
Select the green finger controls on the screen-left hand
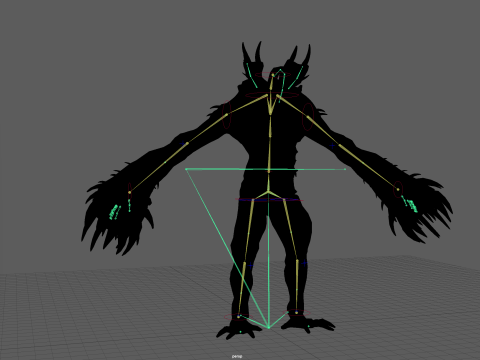(x=114, y=212)
